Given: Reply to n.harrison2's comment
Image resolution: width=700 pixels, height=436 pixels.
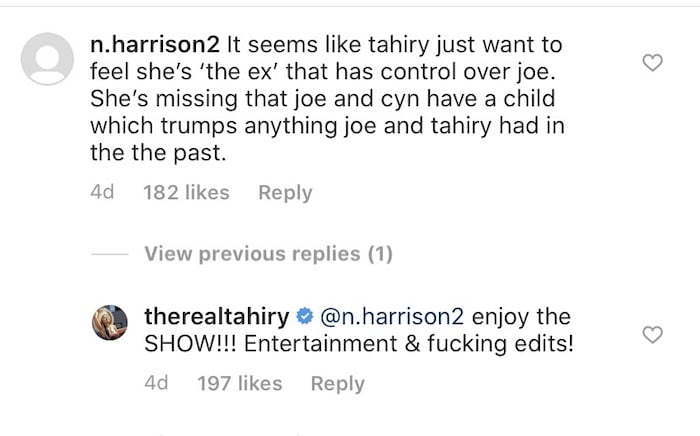Looking at the screenshot, I should pyautogui.click(x=285, y=193).
